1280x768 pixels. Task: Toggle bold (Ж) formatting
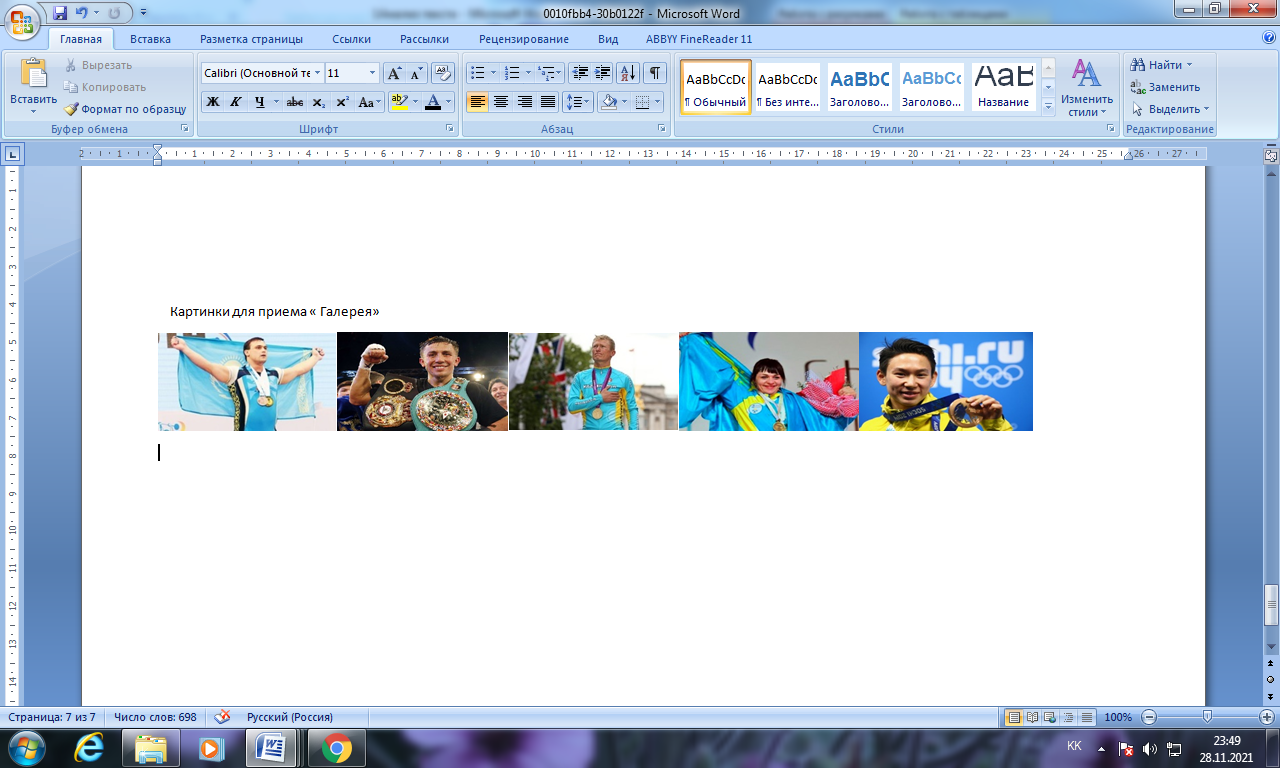coord(213,102)
